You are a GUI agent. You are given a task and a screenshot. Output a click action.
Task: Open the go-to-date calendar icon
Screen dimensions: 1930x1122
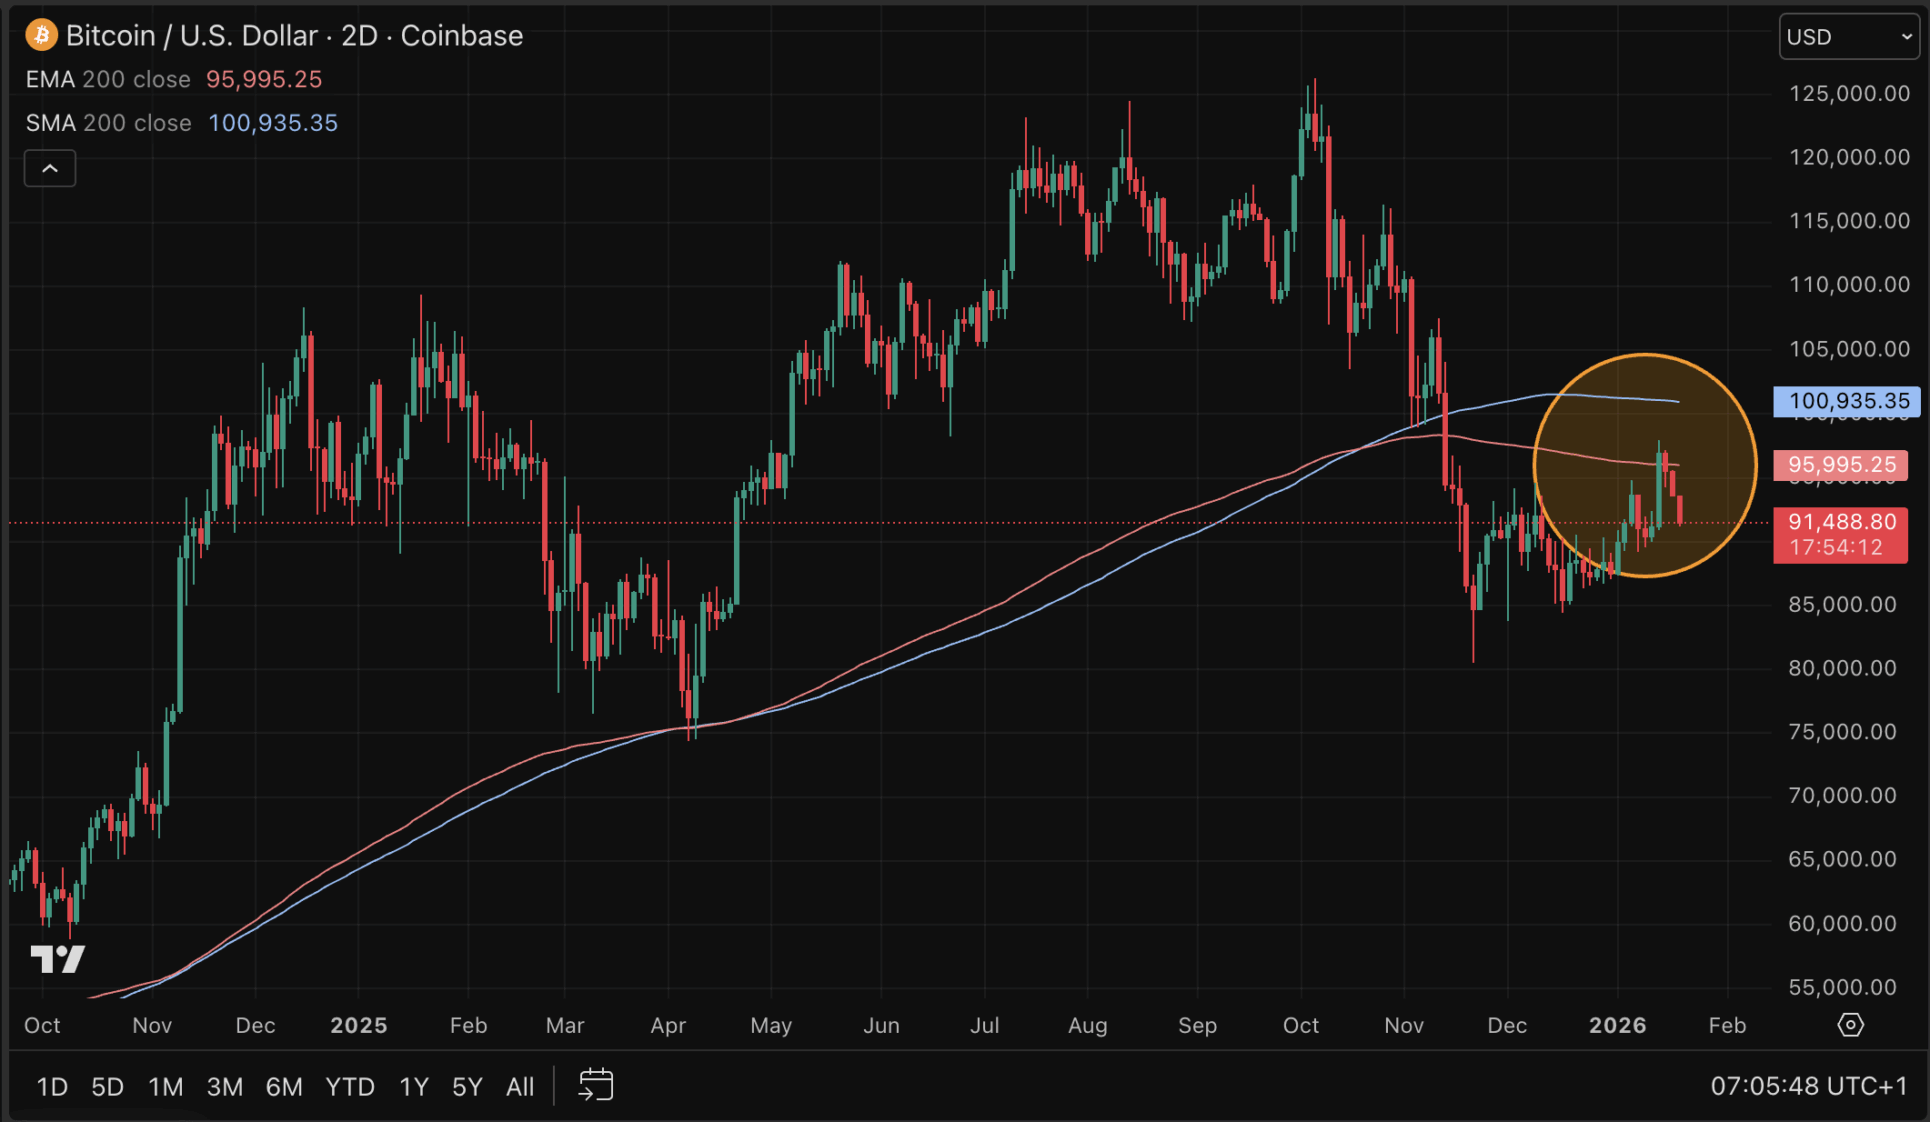pos(596,1085)
